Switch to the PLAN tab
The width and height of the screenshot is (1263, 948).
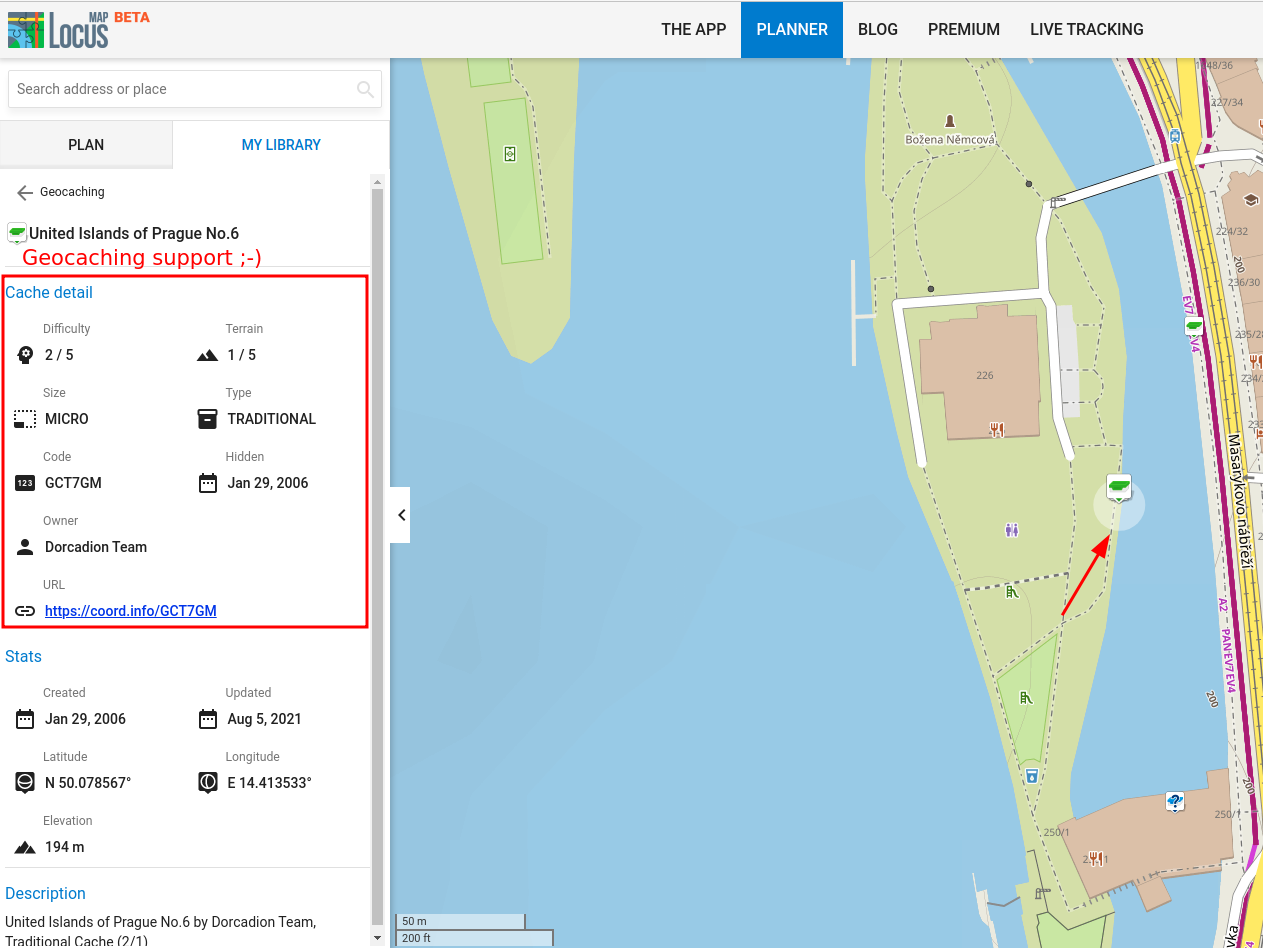pyautogui.click(x=86, y=145)
